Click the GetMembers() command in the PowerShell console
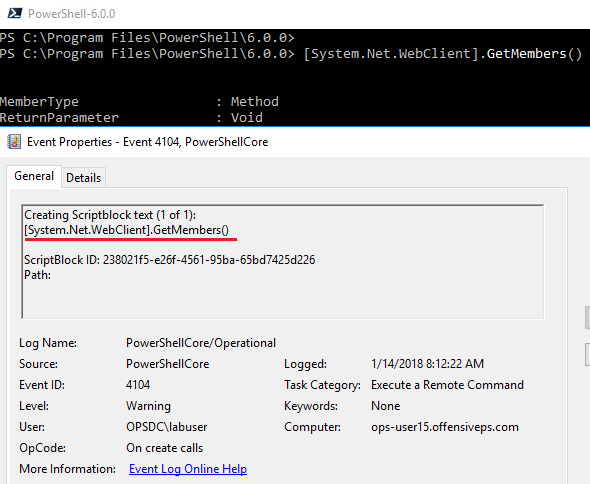 coord(442,54)
